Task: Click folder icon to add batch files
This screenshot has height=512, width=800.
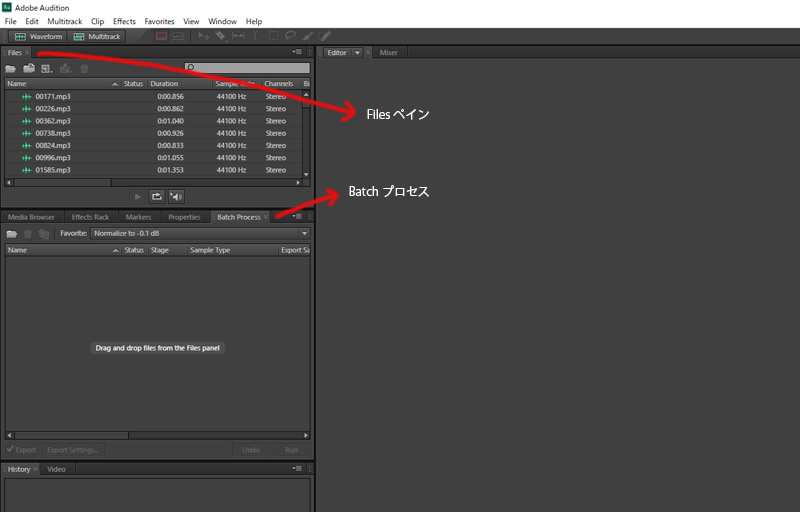Action: 12,234
